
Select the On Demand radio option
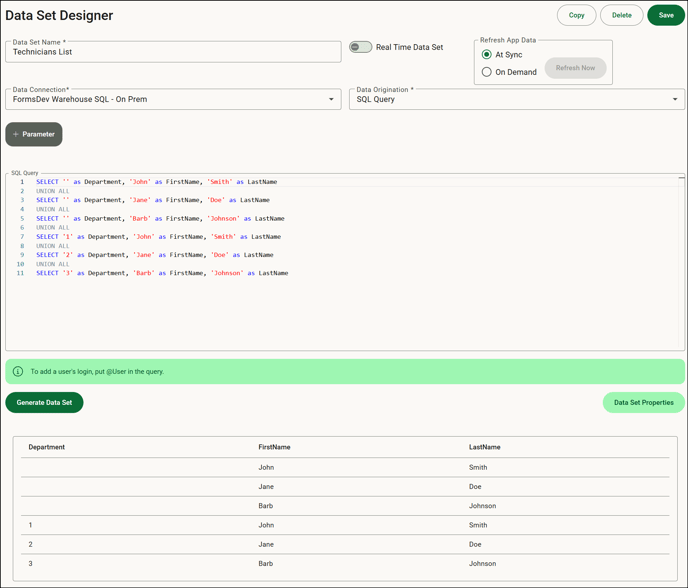[x=487, y=72]
